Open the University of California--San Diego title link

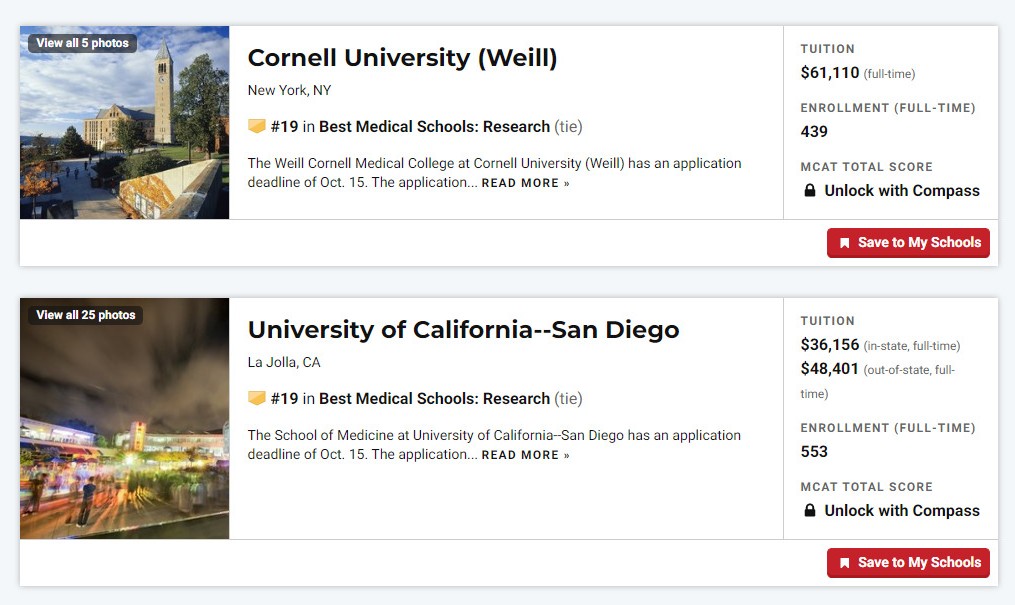point(463,329)
